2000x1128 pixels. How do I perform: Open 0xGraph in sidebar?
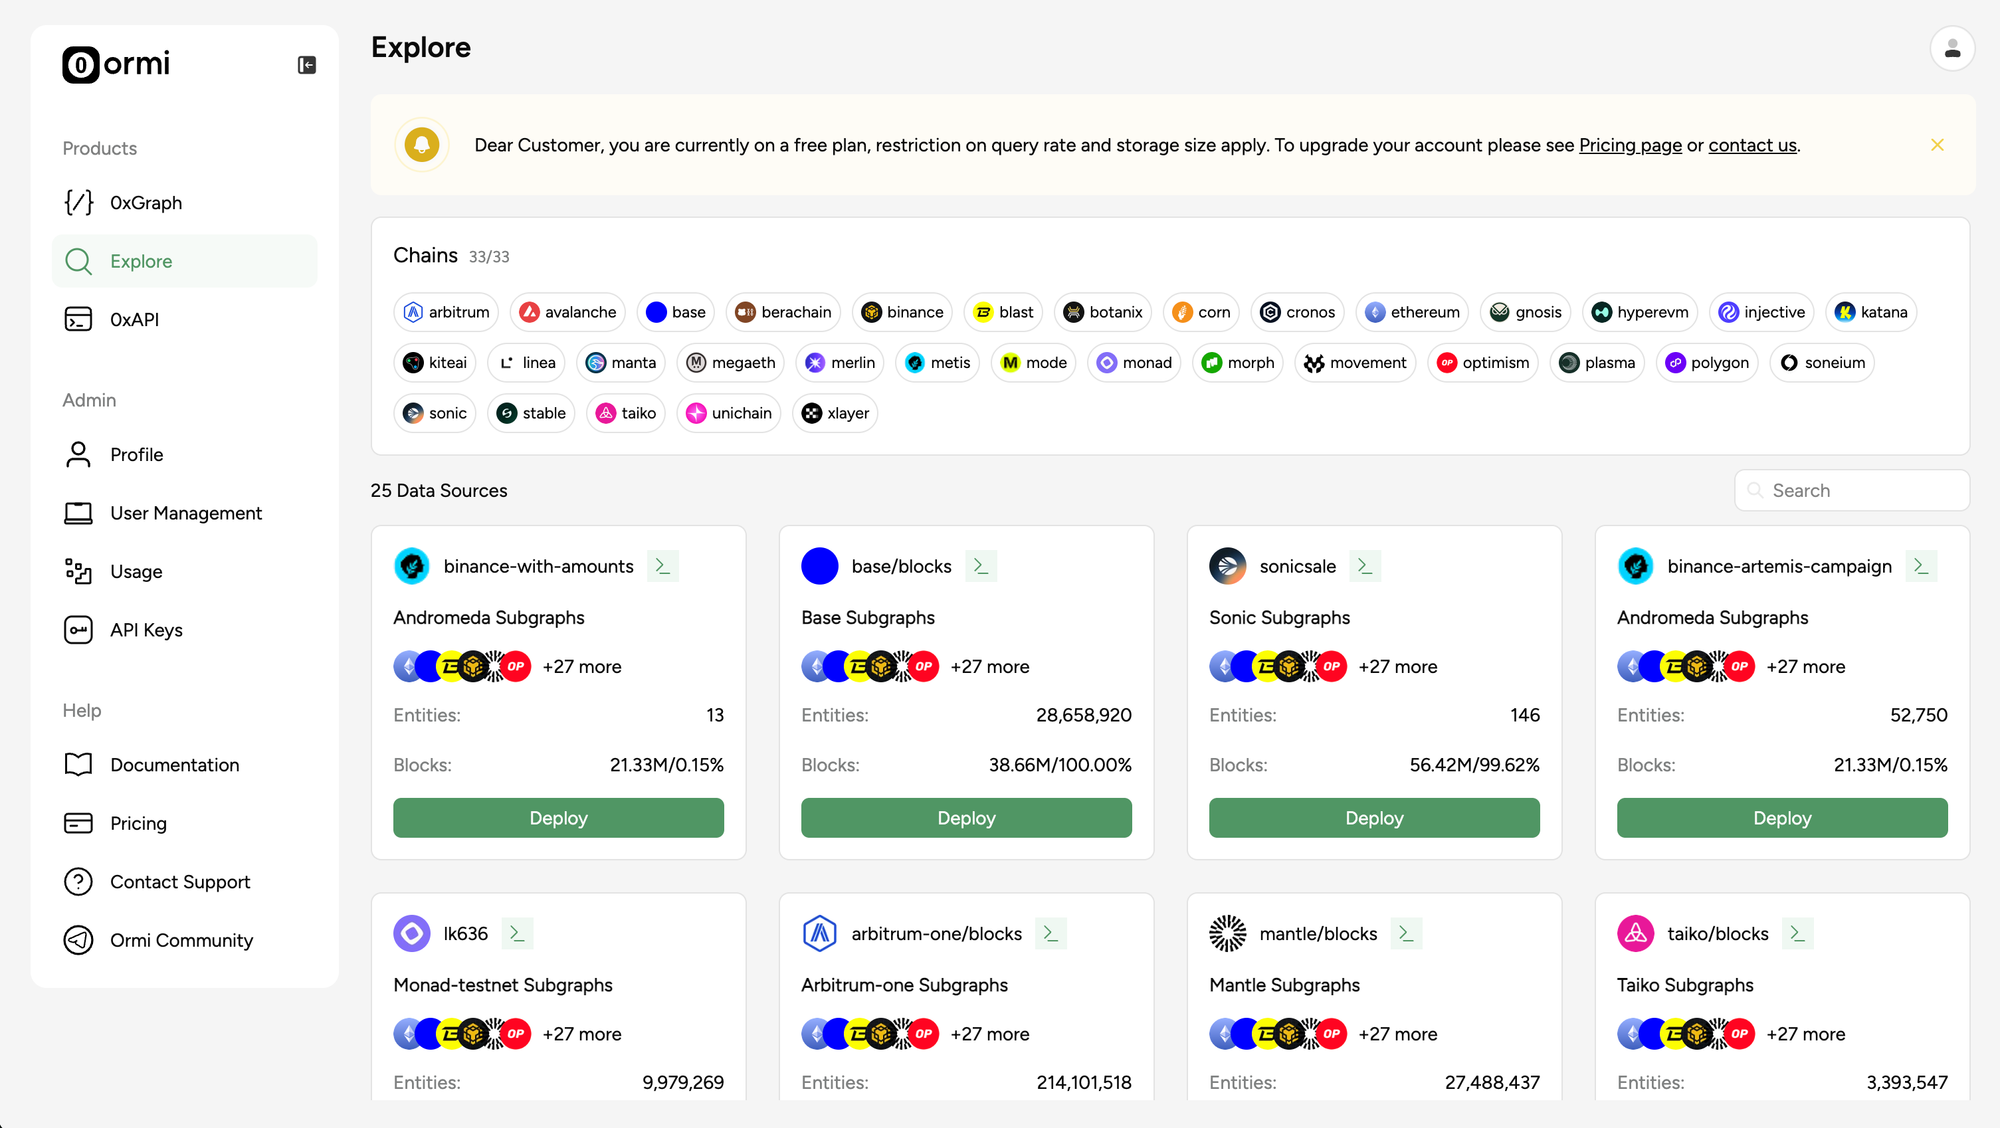(x=146, y=203)
